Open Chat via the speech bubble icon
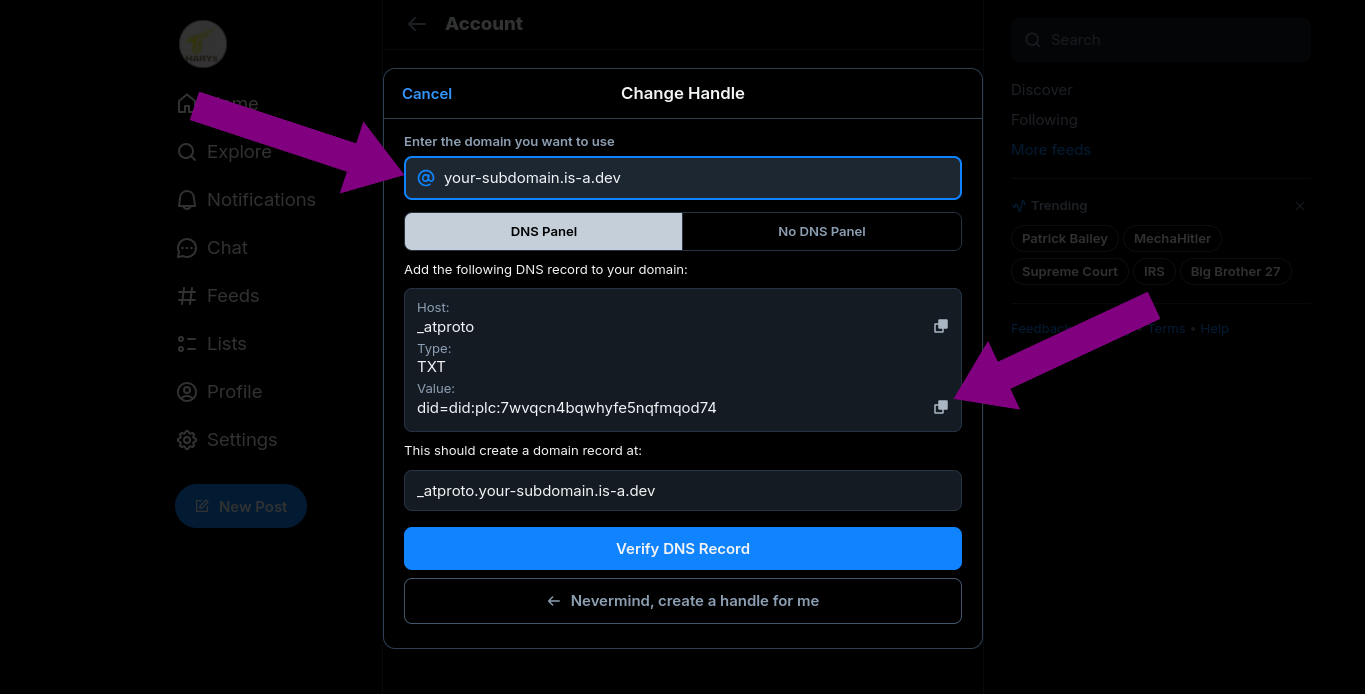1365x694 pixels. point(187,248)
